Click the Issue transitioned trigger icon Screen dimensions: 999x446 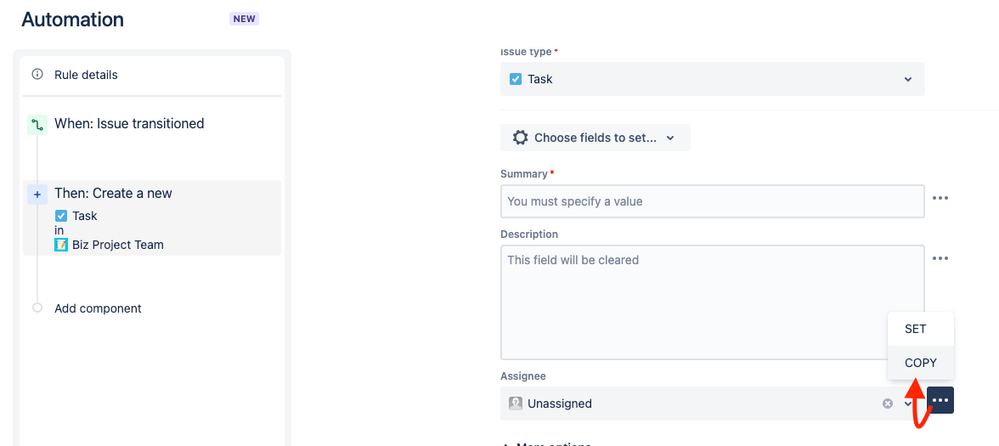click(38, 125)
